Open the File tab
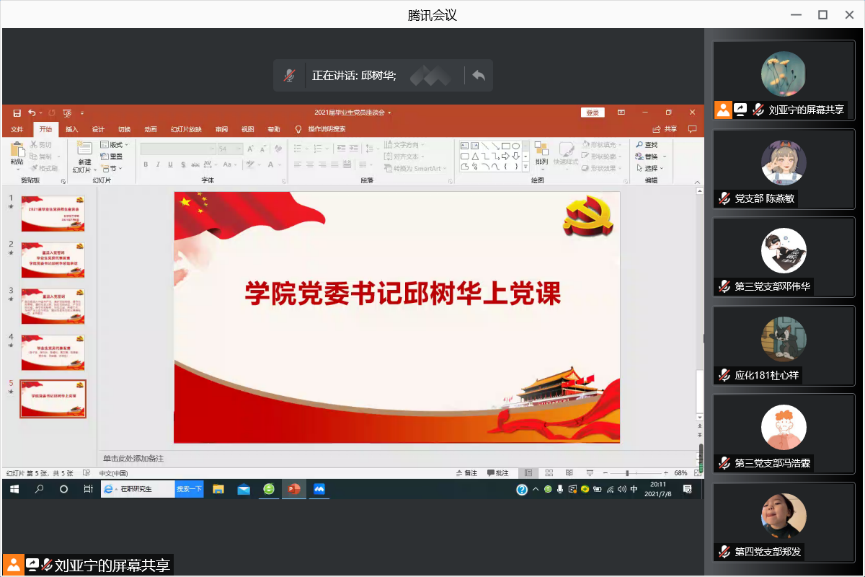The width and height of the screenshot is (865, 577). [17, 129]
